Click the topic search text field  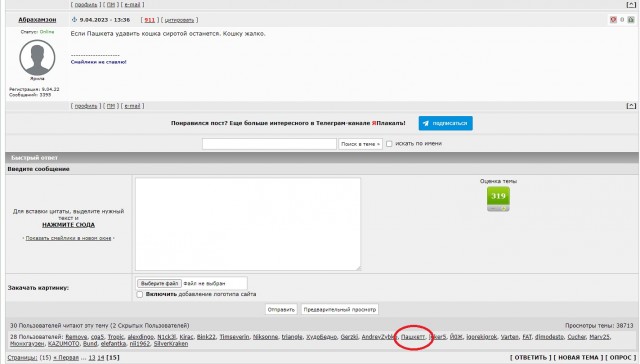click(269, 144)
